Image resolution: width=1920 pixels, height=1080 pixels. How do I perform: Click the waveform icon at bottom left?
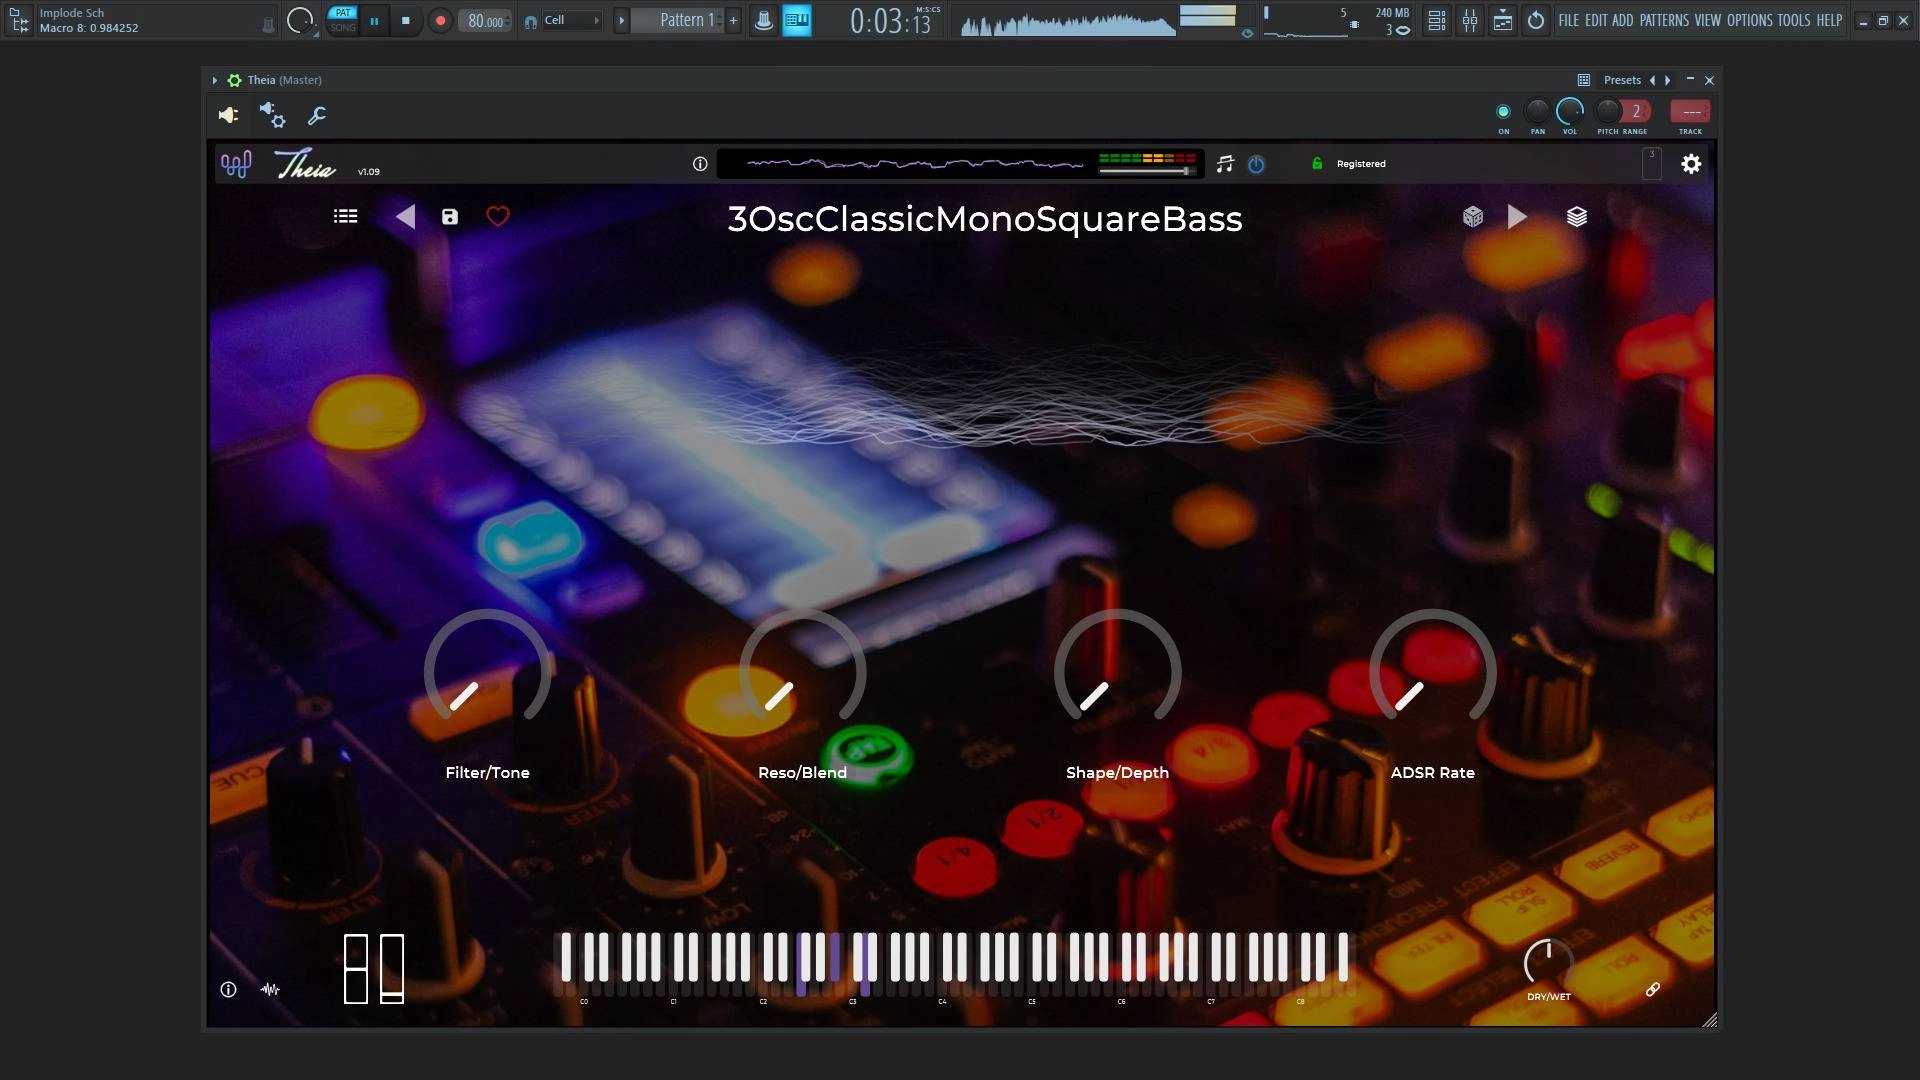(x=270, y=989)
